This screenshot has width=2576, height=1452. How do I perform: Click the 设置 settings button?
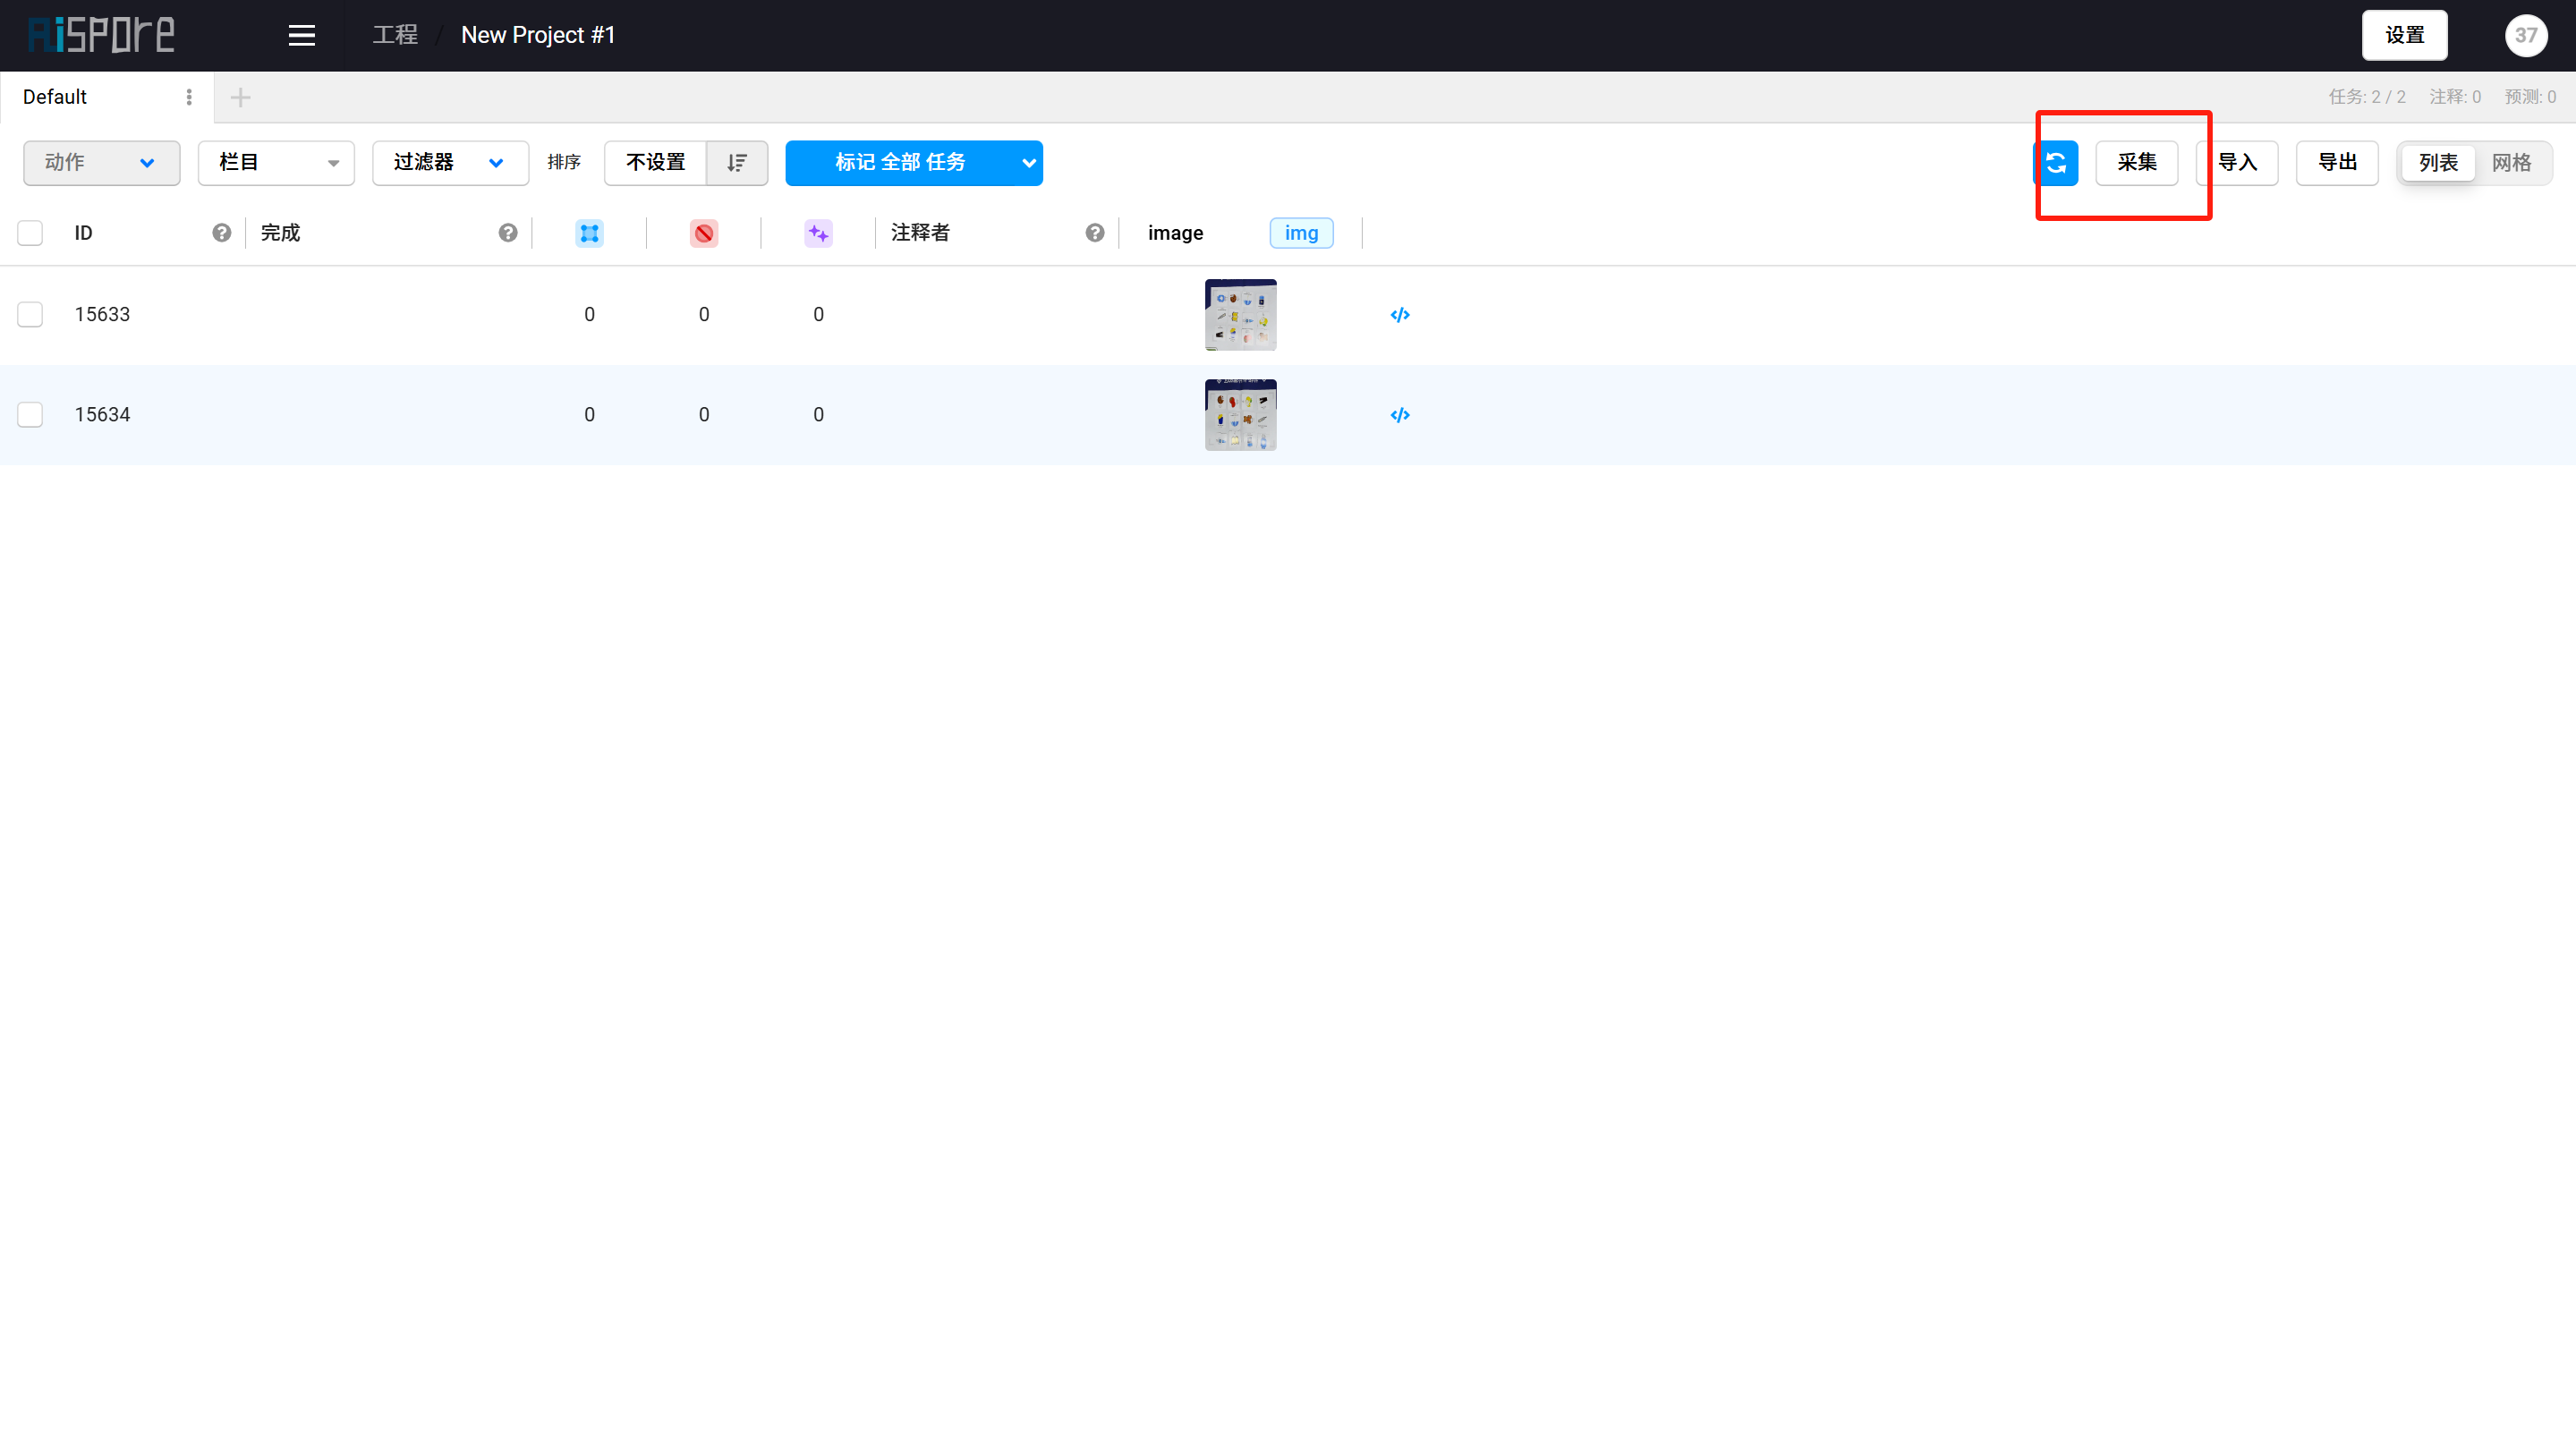point(2404,36)
